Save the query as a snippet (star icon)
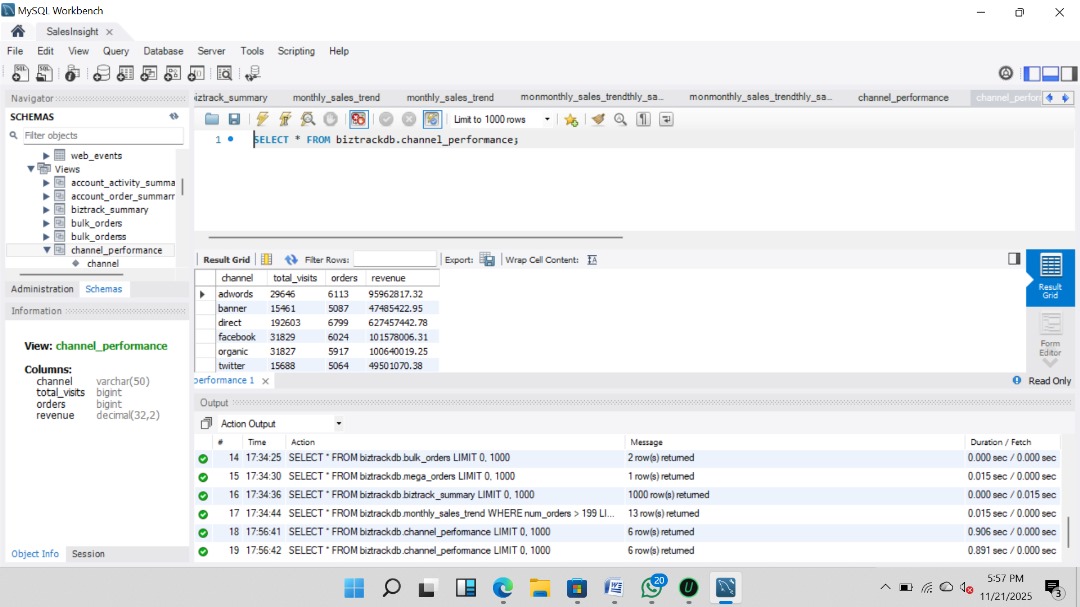The width and height of the screenshot is (1080, 607). (571, 119)
